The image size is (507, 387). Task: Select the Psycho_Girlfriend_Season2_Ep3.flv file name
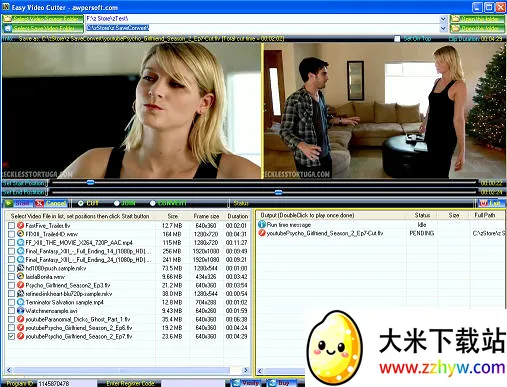click(68, 285)
